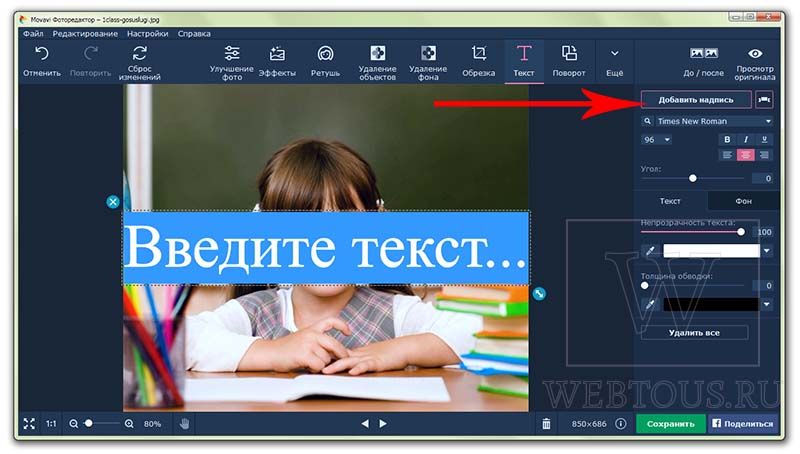The height and width of the screenshot is (454, 800).
Task: Align text to the right
Action: 764,155
